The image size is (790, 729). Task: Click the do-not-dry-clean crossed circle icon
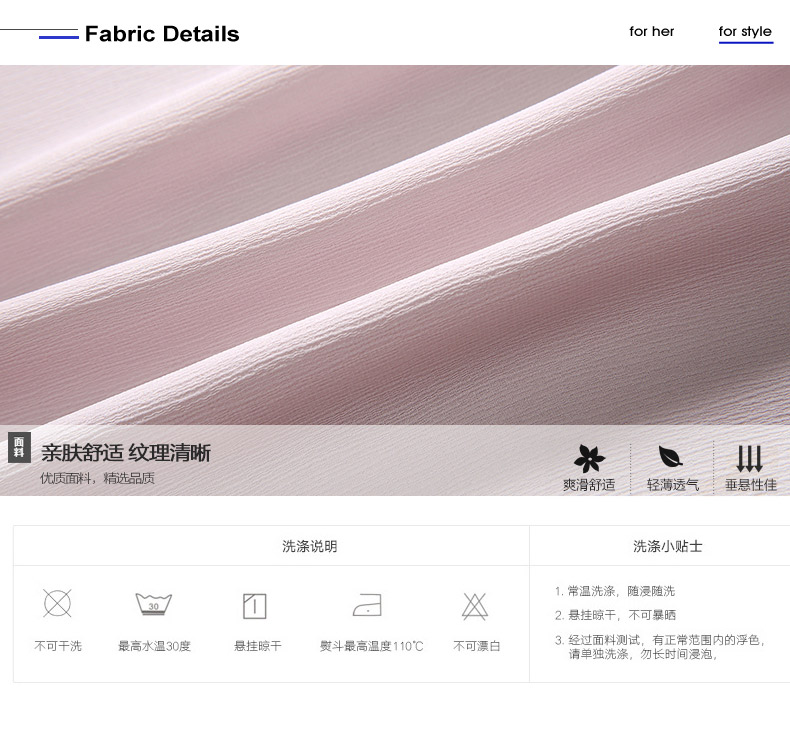tap(58, 604)
